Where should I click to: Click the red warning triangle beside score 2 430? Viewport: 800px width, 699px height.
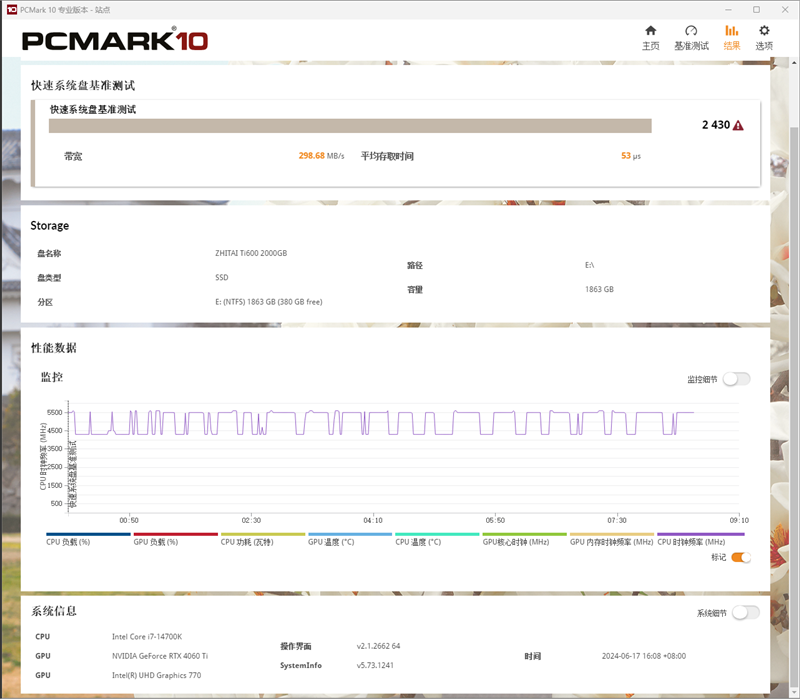click(738, 126)
